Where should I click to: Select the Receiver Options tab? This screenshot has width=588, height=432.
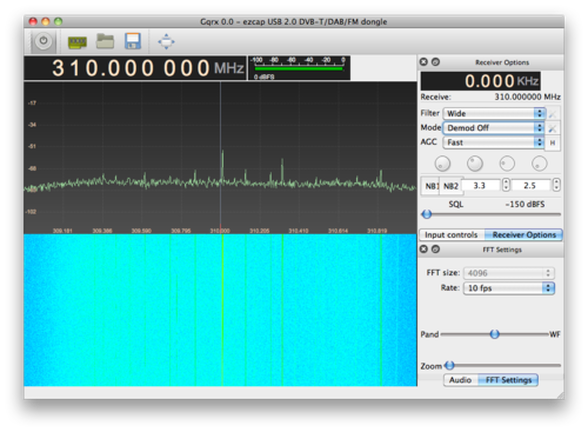coord(524,235)
